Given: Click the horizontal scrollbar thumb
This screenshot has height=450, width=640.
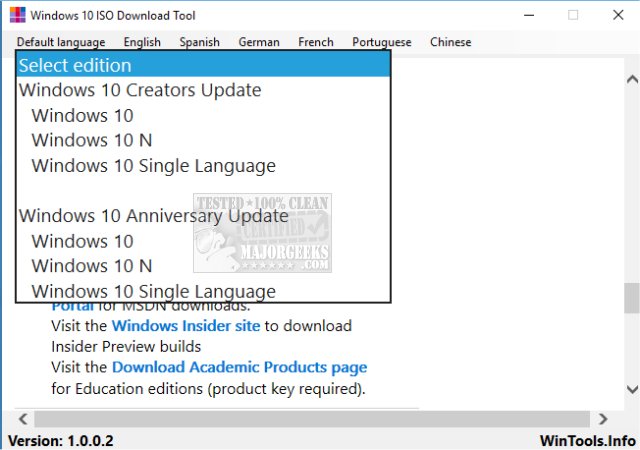Looking at the screenshot, I should coord(312,419).
